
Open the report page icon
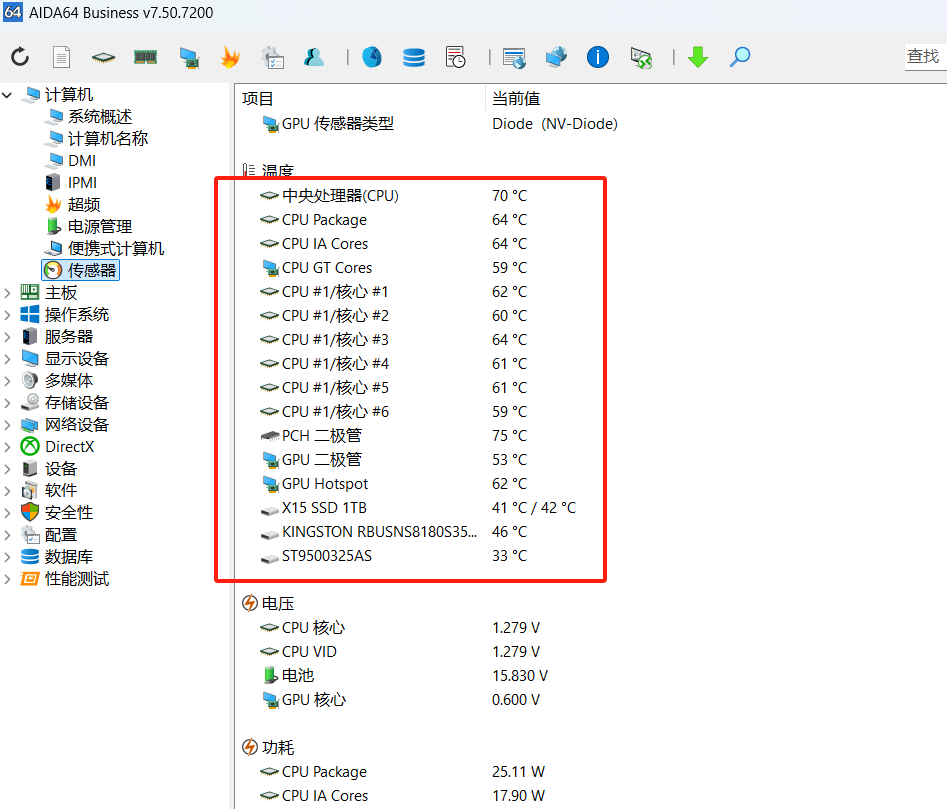tap(61, 57)
